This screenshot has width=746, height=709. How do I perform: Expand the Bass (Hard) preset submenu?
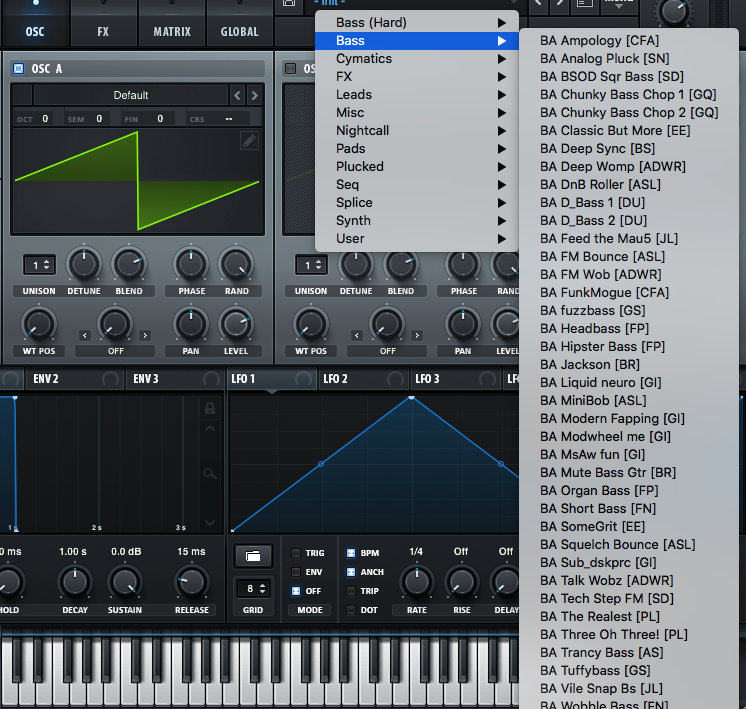[x=417, y=23]
